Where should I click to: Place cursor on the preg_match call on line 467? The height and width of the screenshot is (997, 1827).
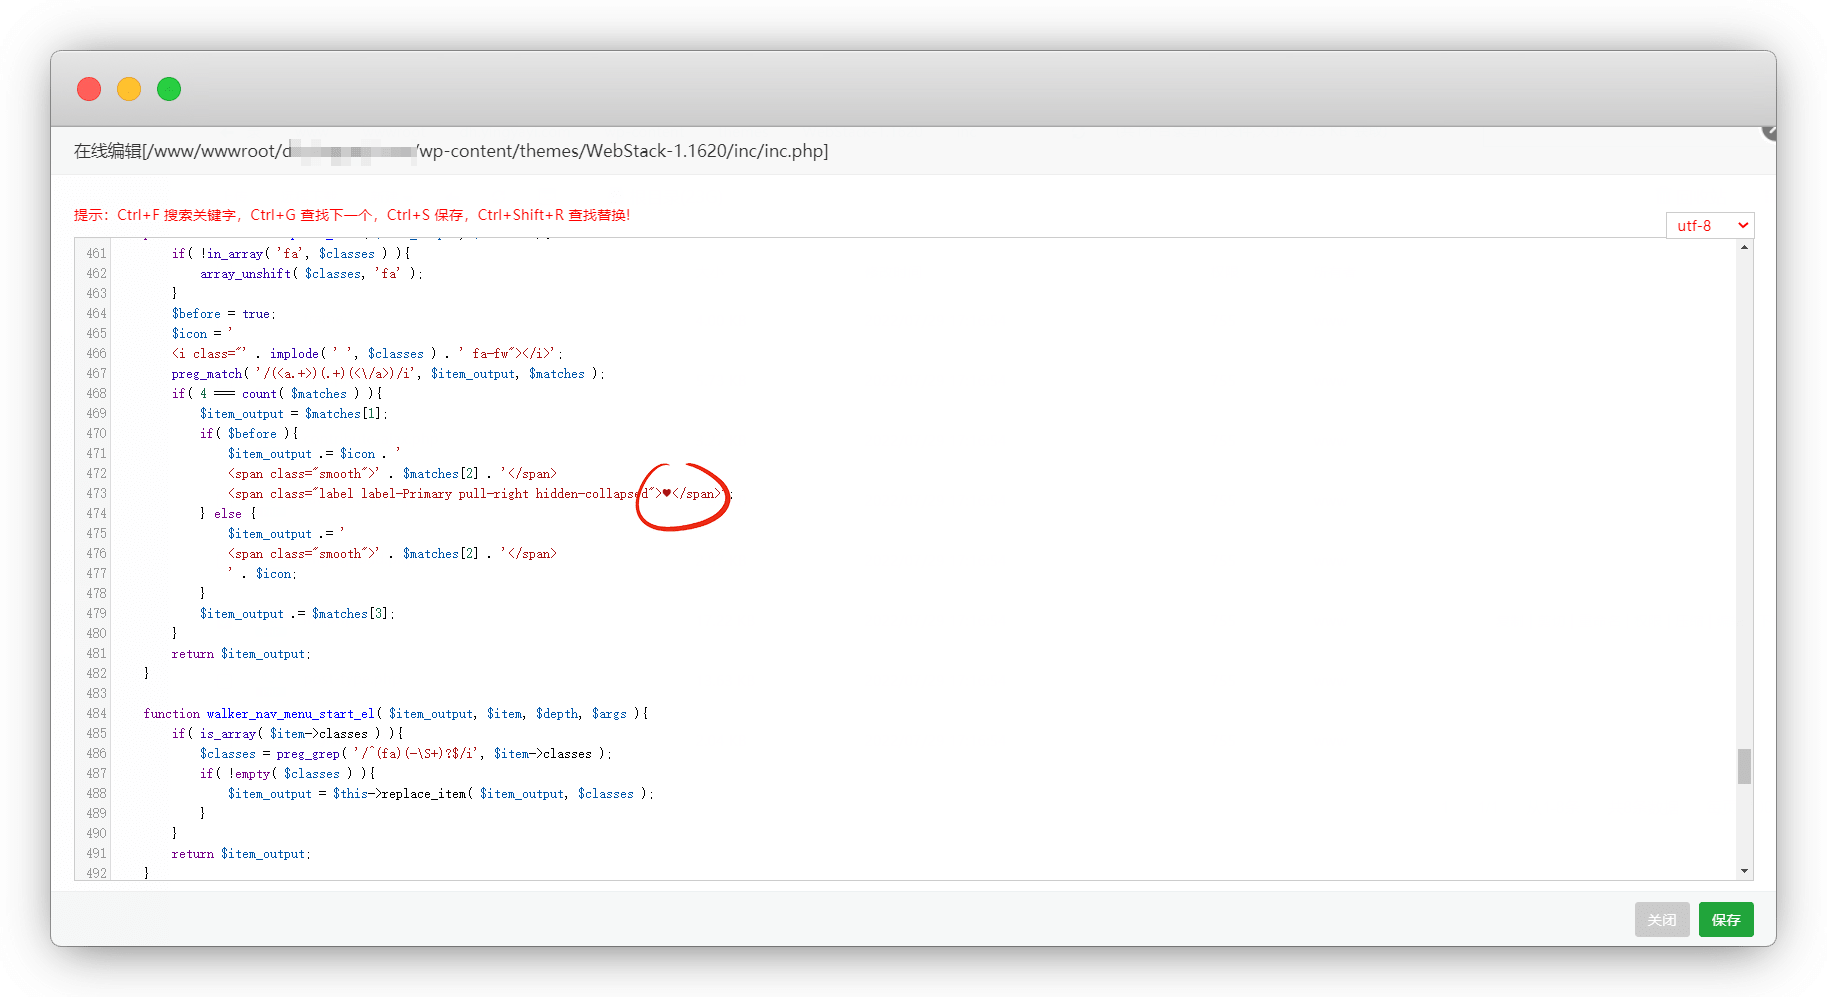click(207, 374)
